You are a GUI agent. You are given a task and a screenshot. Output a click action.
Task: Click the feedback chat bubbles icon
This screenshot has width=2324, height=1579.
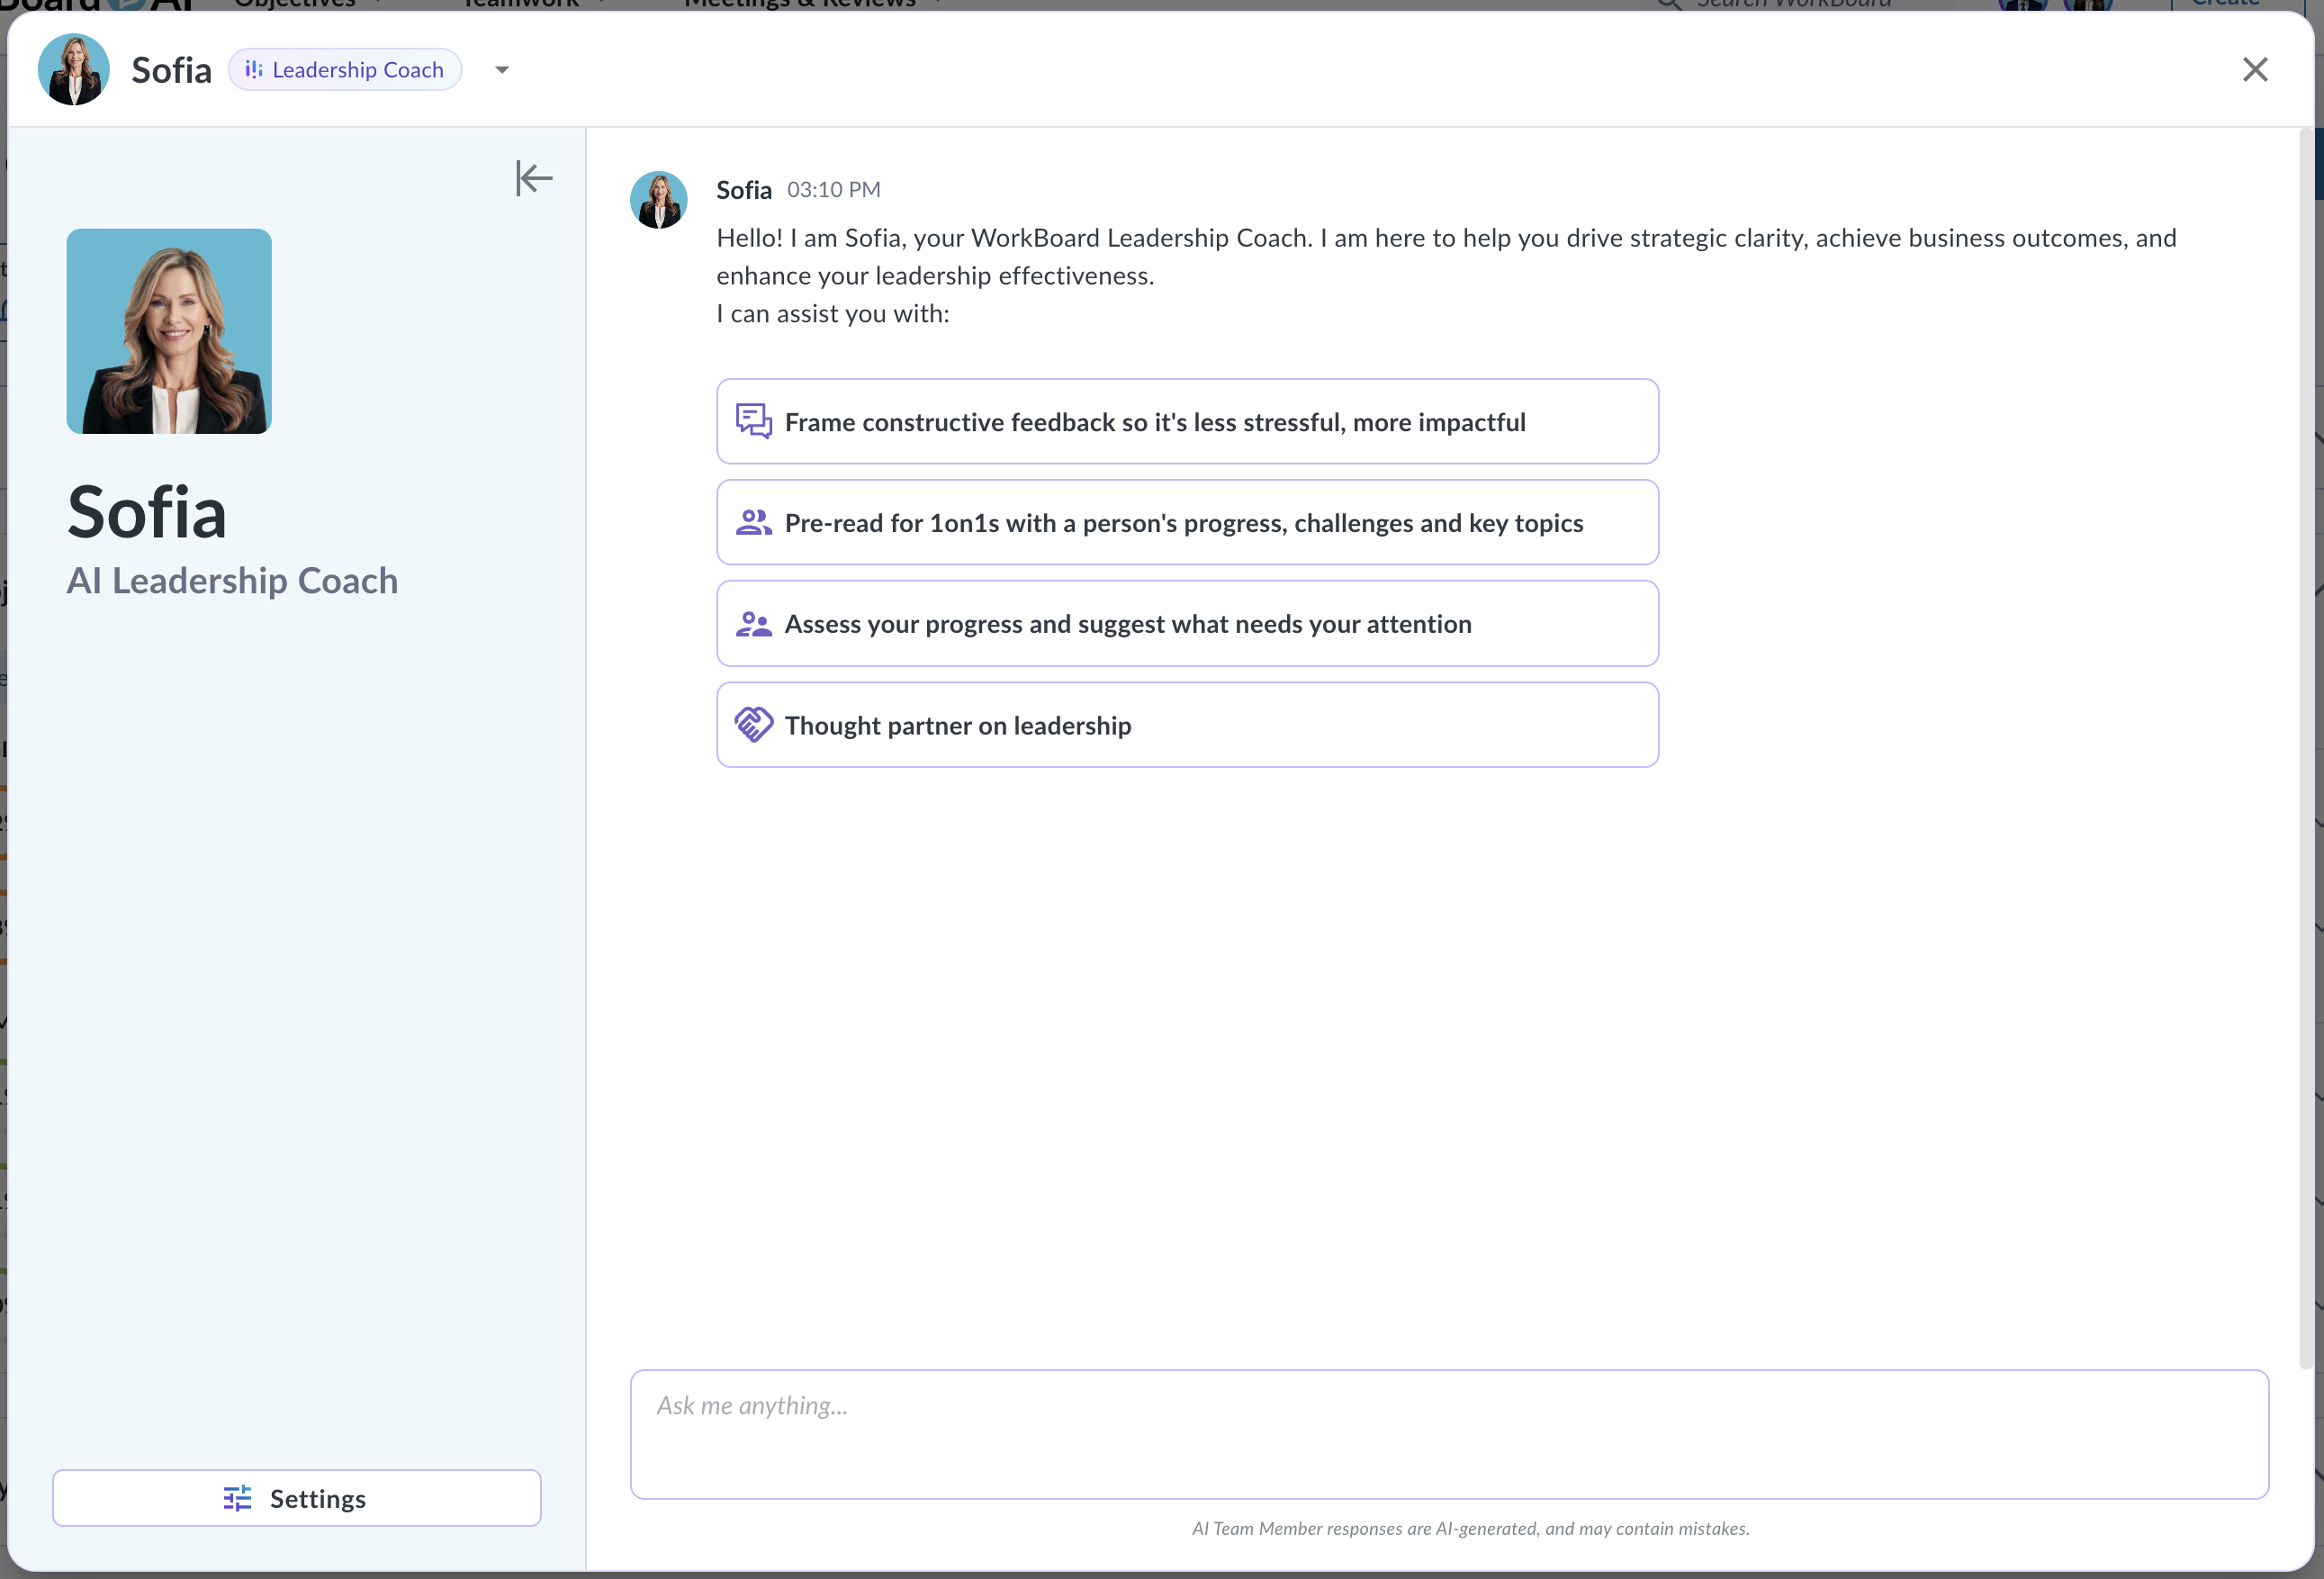(754, 422)
